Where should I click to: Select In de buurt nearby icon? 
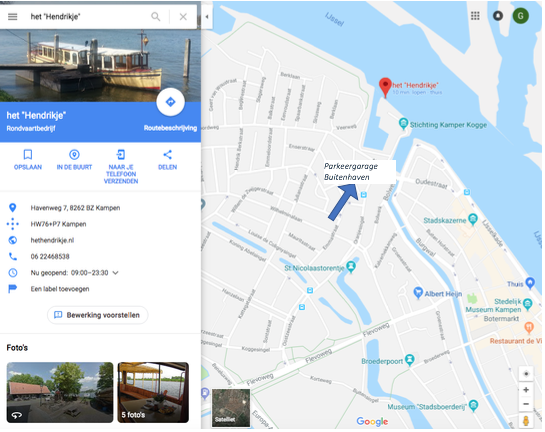74,160
